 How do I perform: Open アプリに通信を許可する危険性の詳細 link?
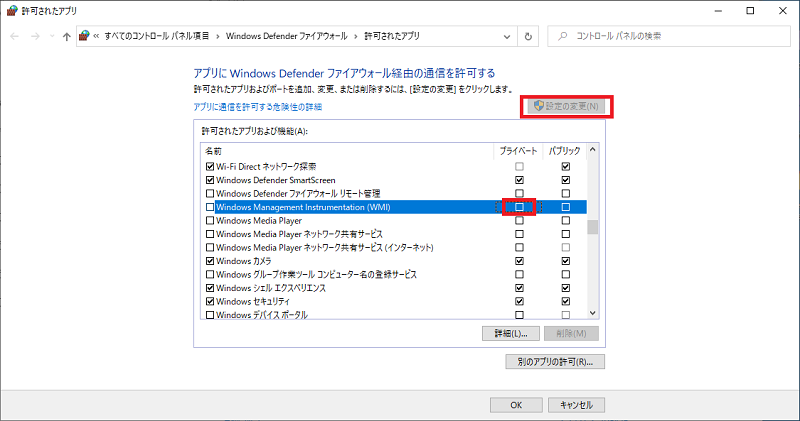258,107
